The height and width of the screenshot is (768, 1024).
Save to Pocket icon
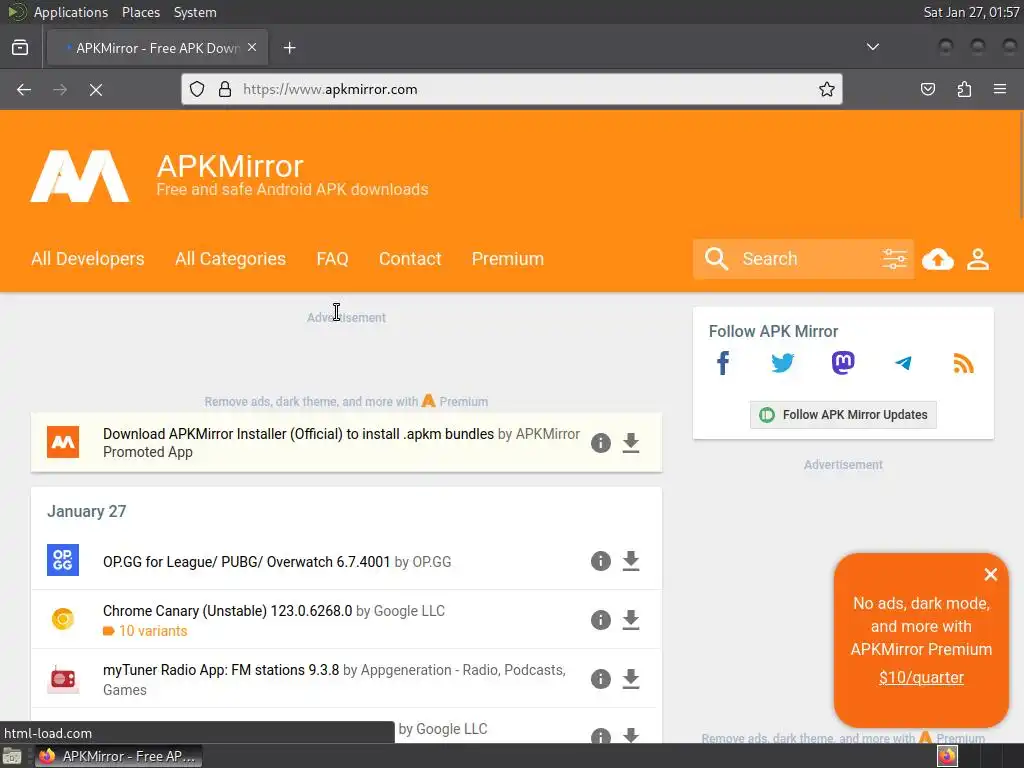(x=927, y=89)
